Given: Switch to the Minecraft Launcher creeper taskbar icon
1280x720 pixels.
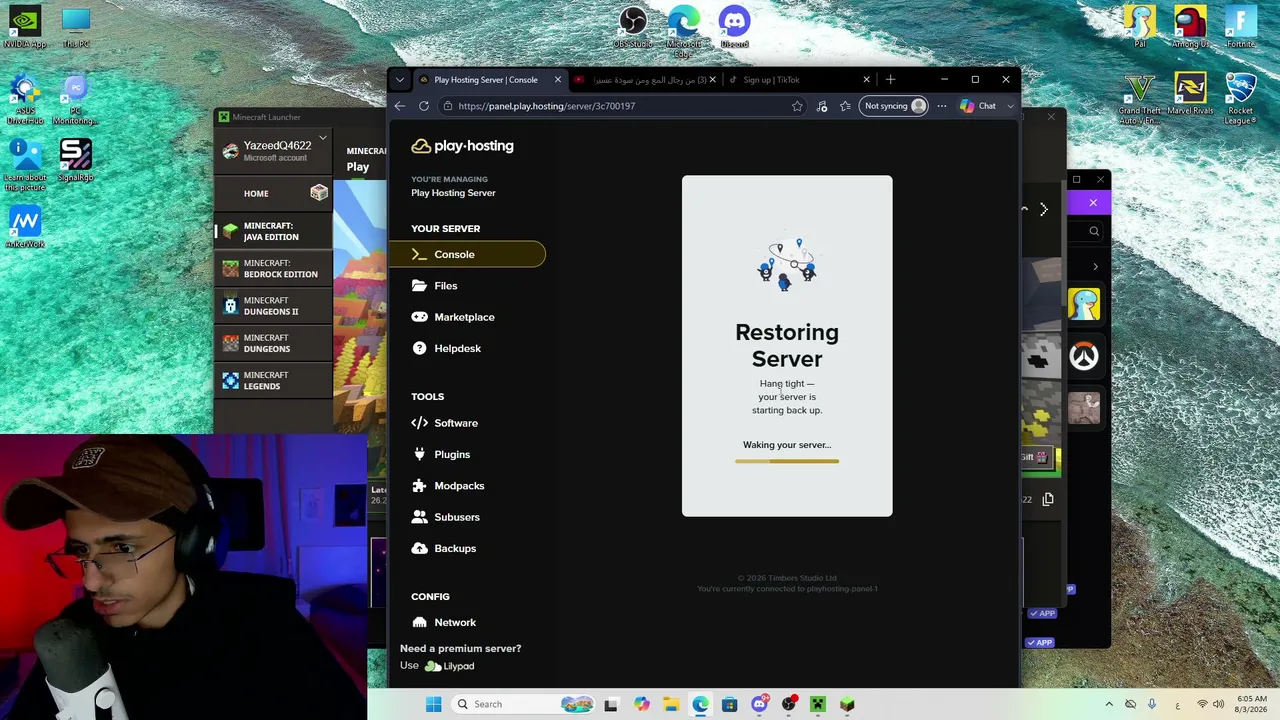Looking at the screenshot, I should [818, 704].
